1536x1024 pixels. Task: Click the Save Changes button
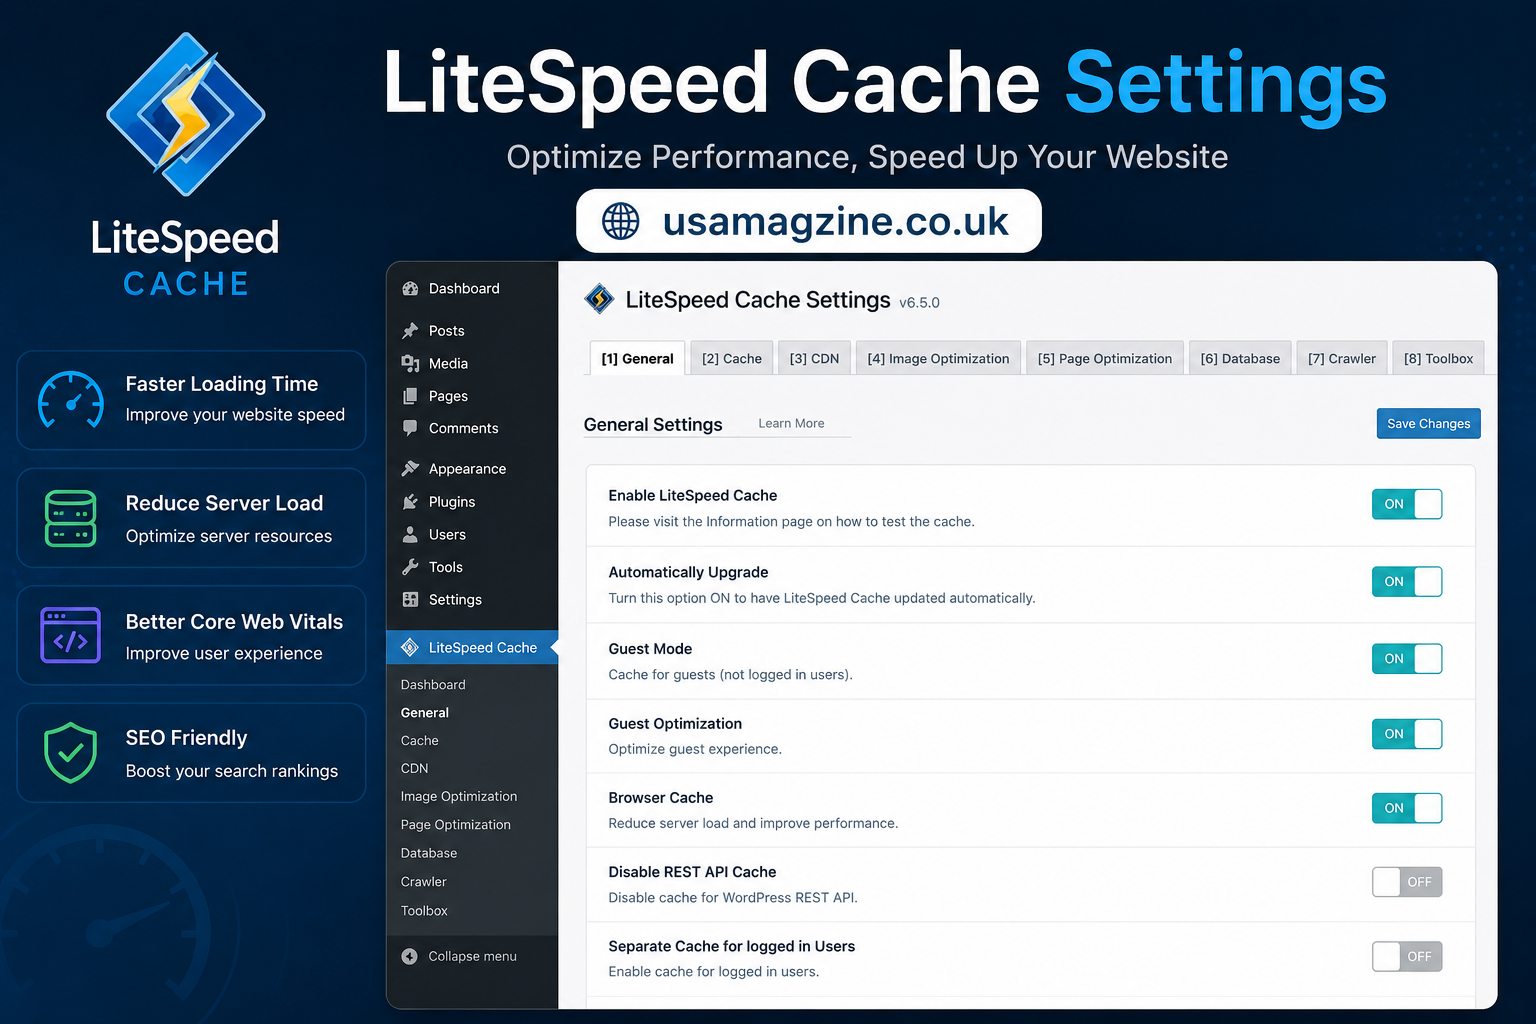(1428, 424)
